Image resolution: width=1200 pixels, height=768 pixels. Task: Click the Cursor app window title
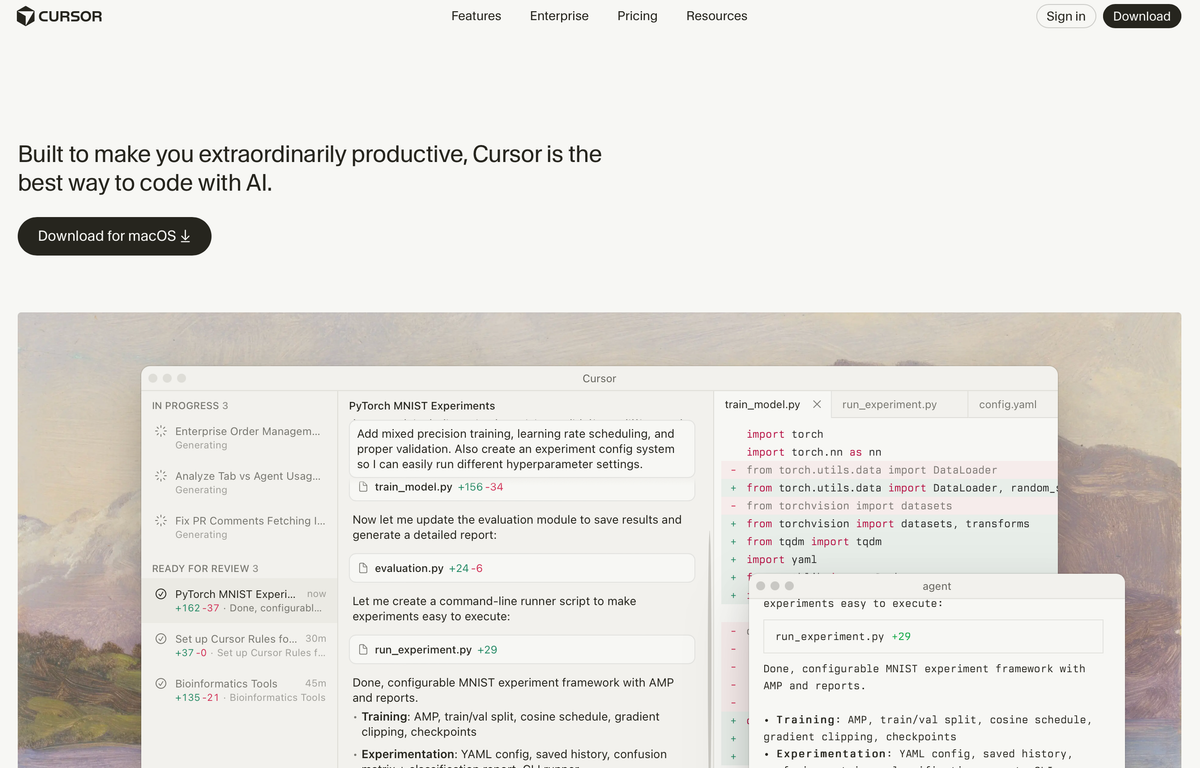click(x=599, y=378)
